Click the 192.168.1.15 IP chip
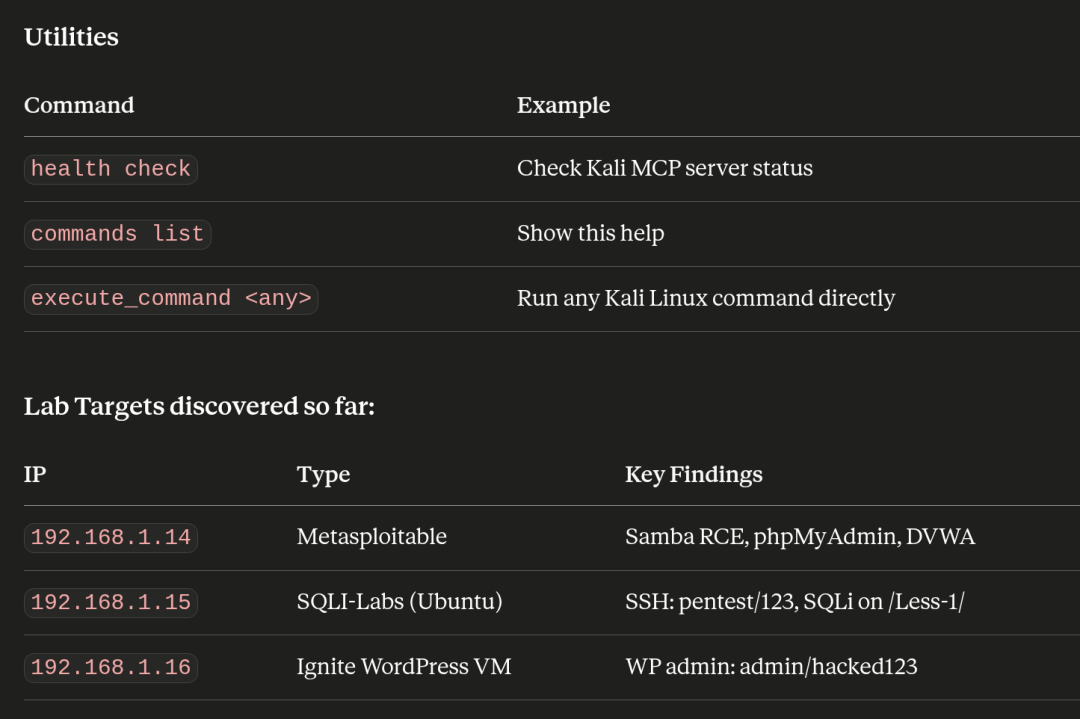This screenshot has width=1080, height=719. [x=111, y=603]
